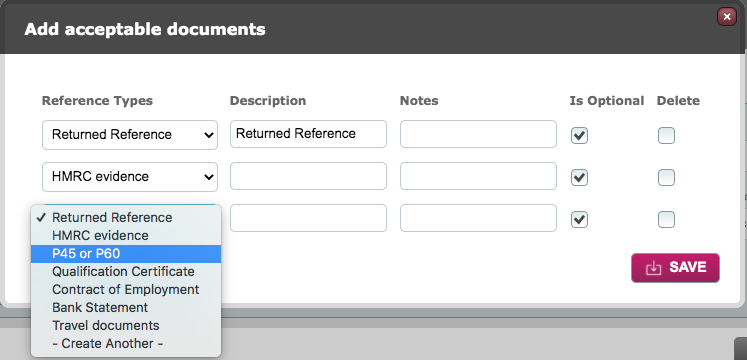Choose the Create Another option

[126, 344]
